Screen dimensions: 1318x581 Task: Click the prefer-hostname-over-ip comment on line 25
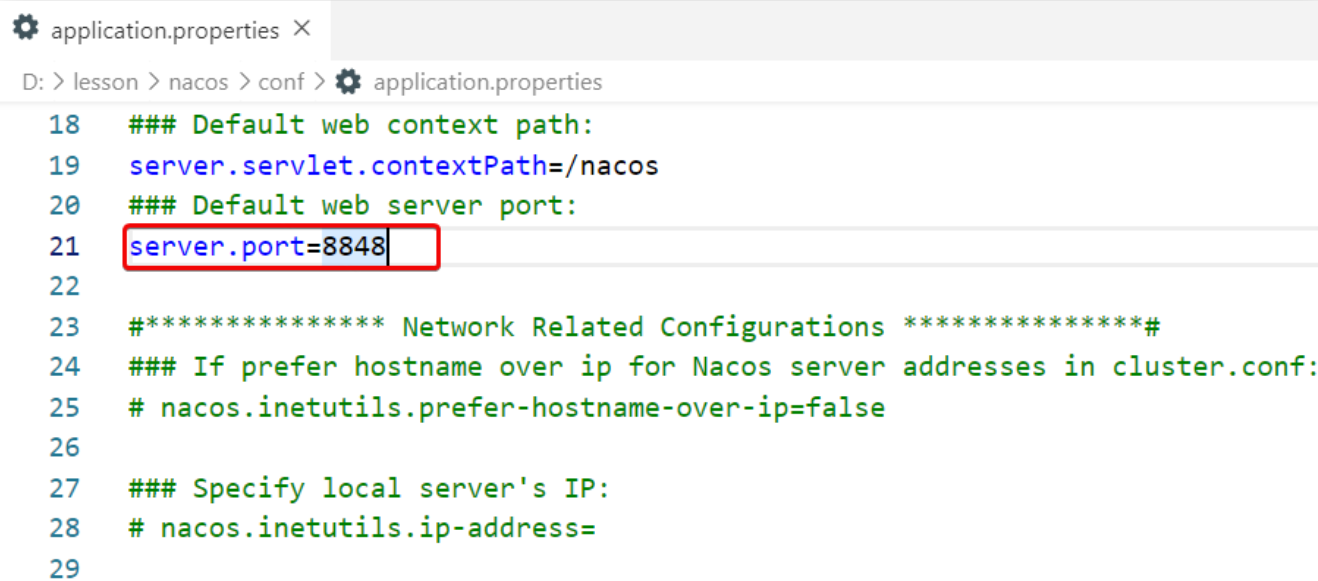click(506, 408)
